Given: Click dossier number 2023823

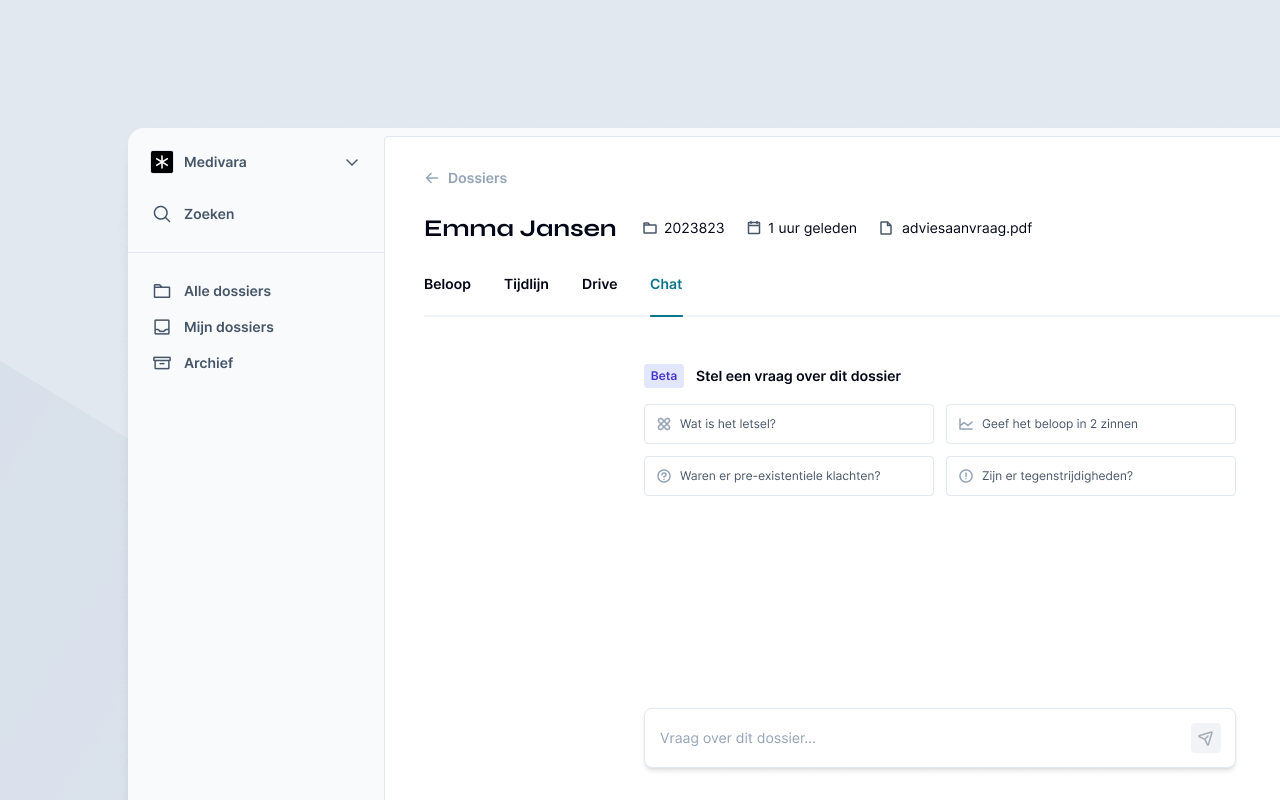Looking at the screenshot, I should pos(694,228).
